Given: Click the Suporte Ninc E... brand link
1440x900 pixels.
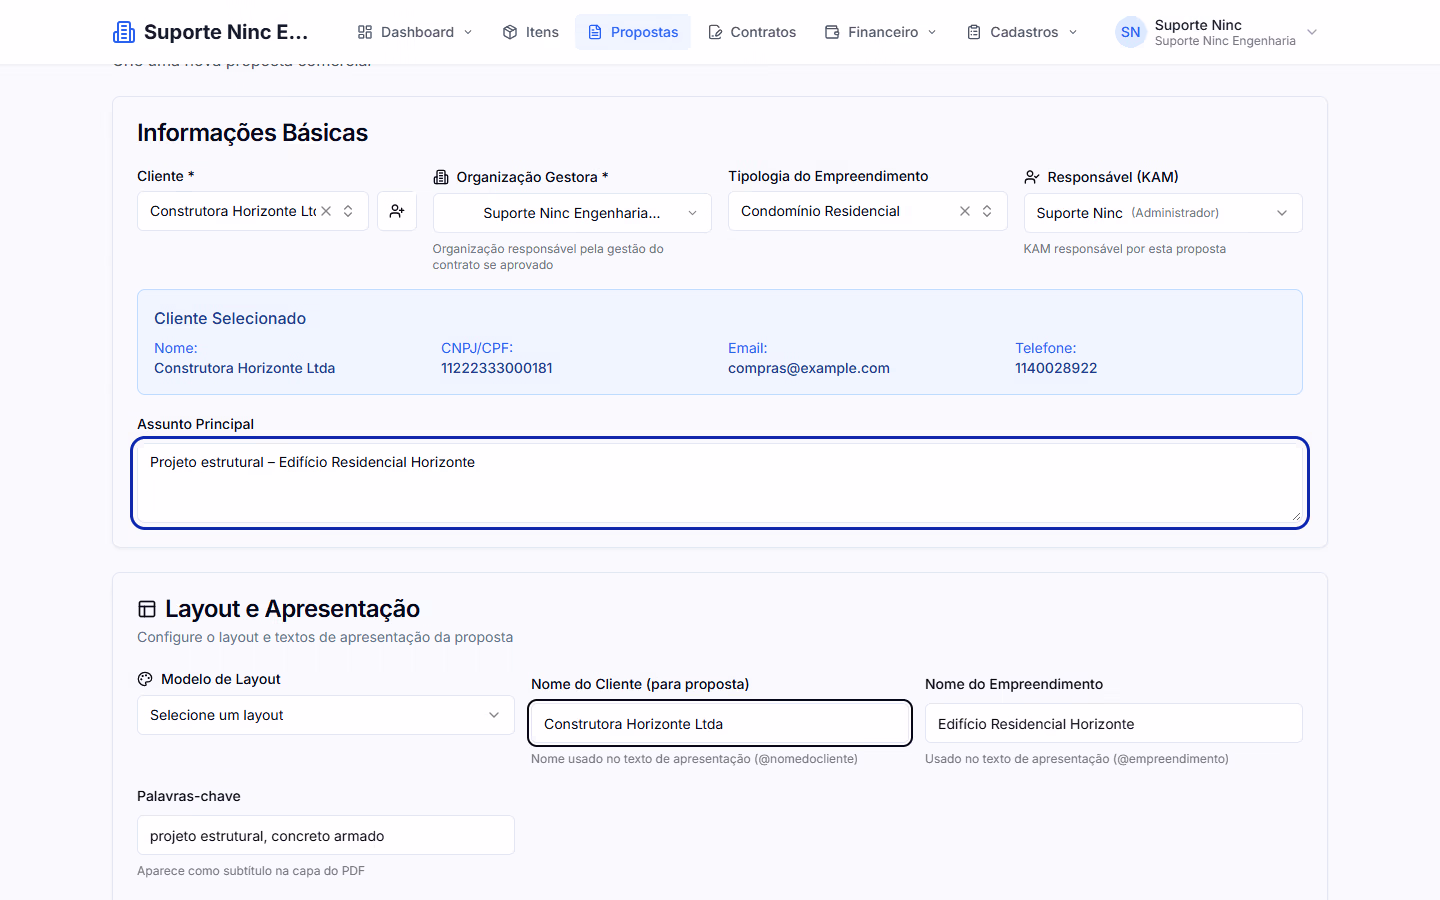Looking at the screenshot, I should coord(211,32).
